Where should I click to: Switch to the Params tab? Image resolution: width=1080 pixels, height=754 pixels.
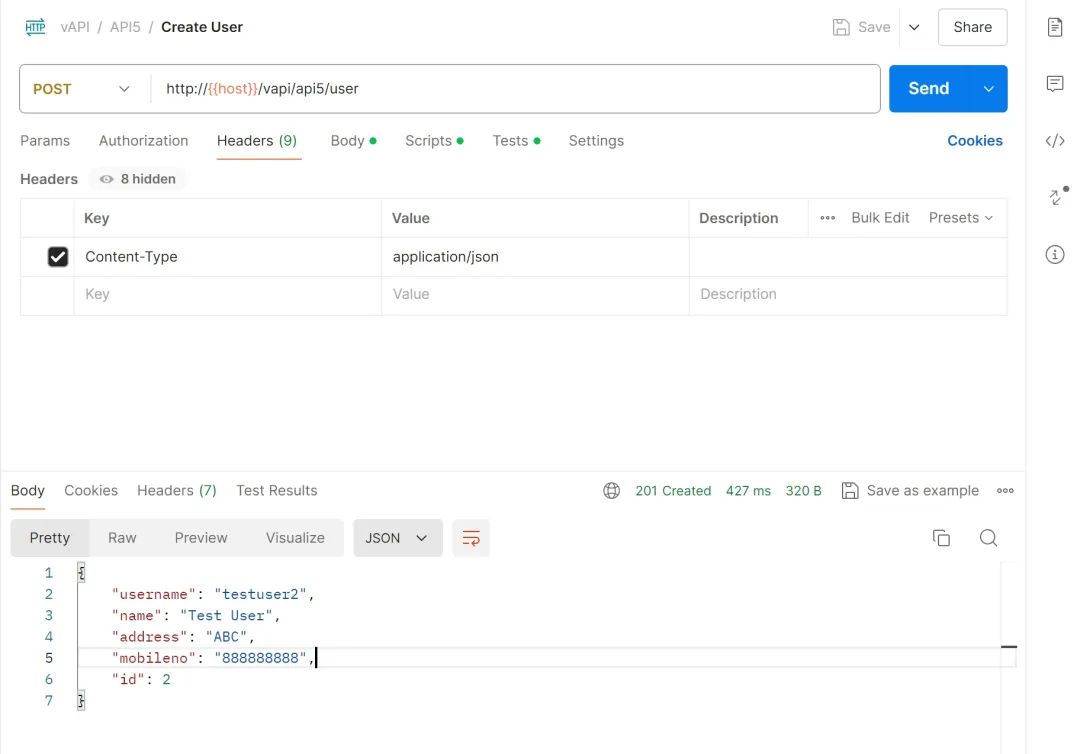pos(45,140)
